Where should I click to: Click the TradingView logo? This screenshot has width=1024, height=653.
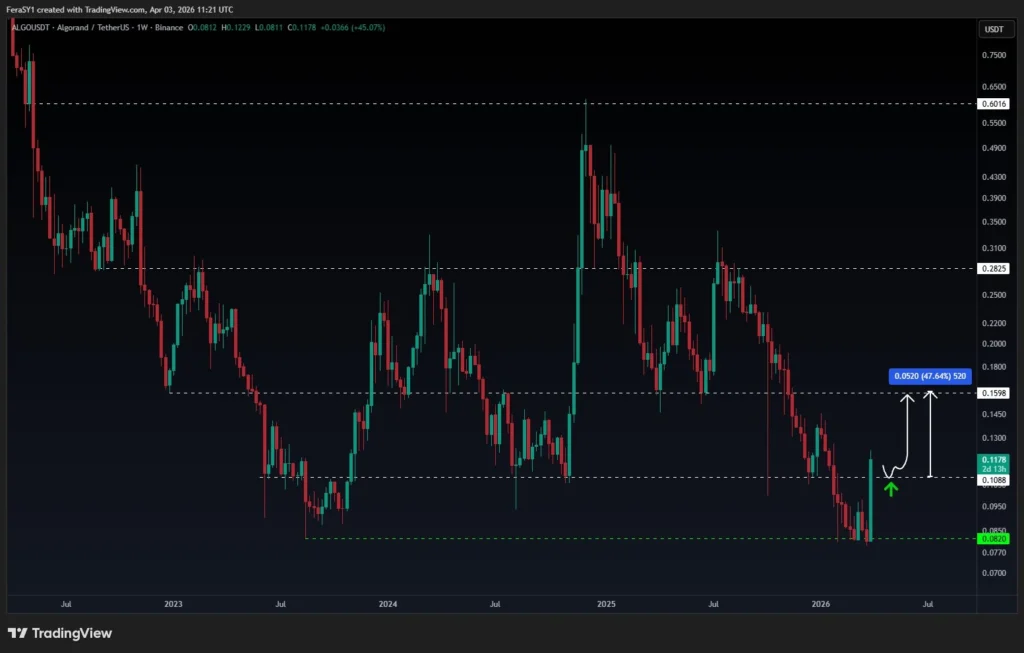point(60,633)
